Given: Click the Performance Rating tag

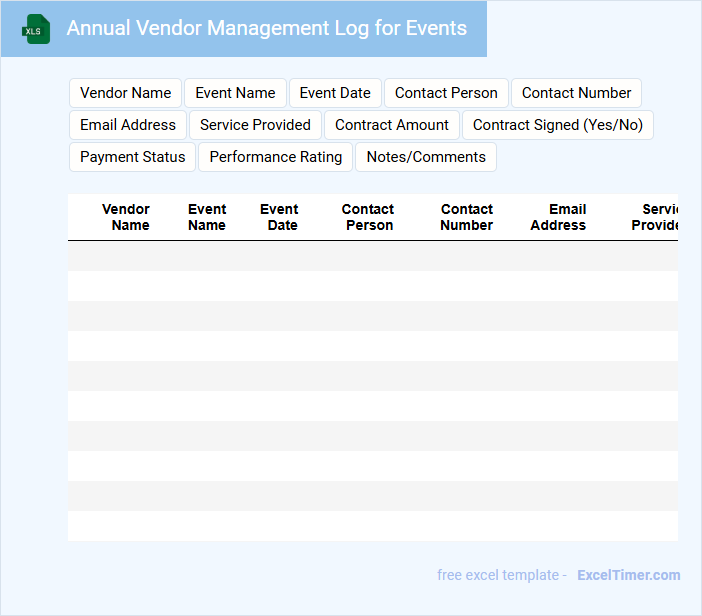Looking at the screenshot, I should 275,157.
